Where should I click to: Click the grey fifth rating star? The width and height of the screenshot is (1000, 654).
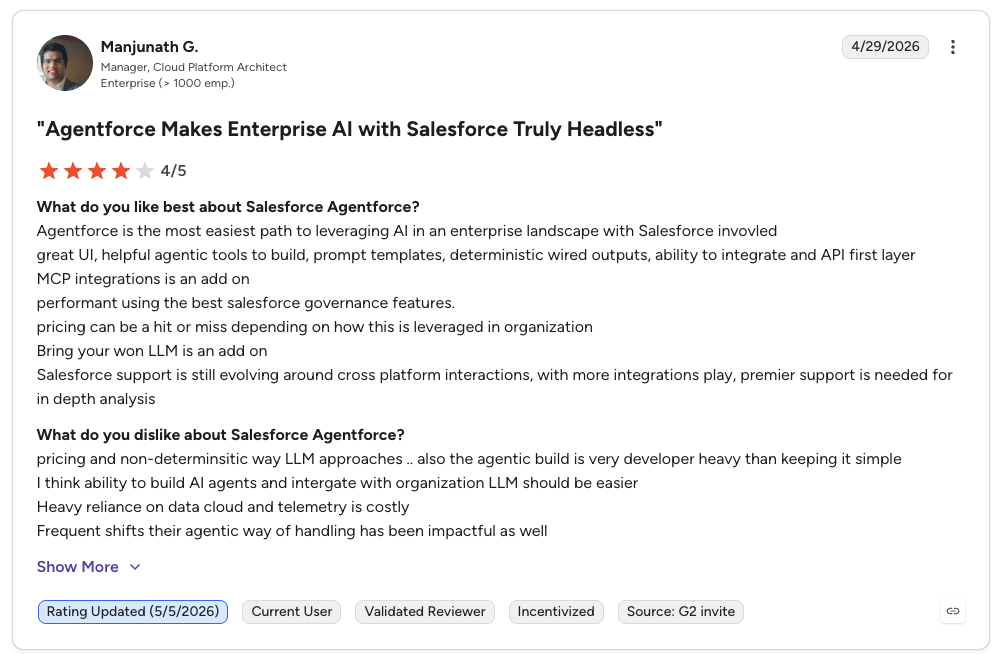tap(145, 170)
